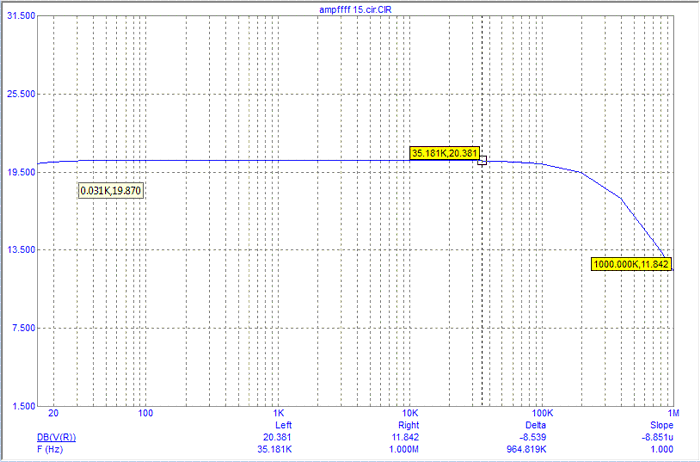This screenshot has width=700, height=462.
Task: Select the 1000.000K,11.842 cursor tag
Action: [x=631, y=264]
